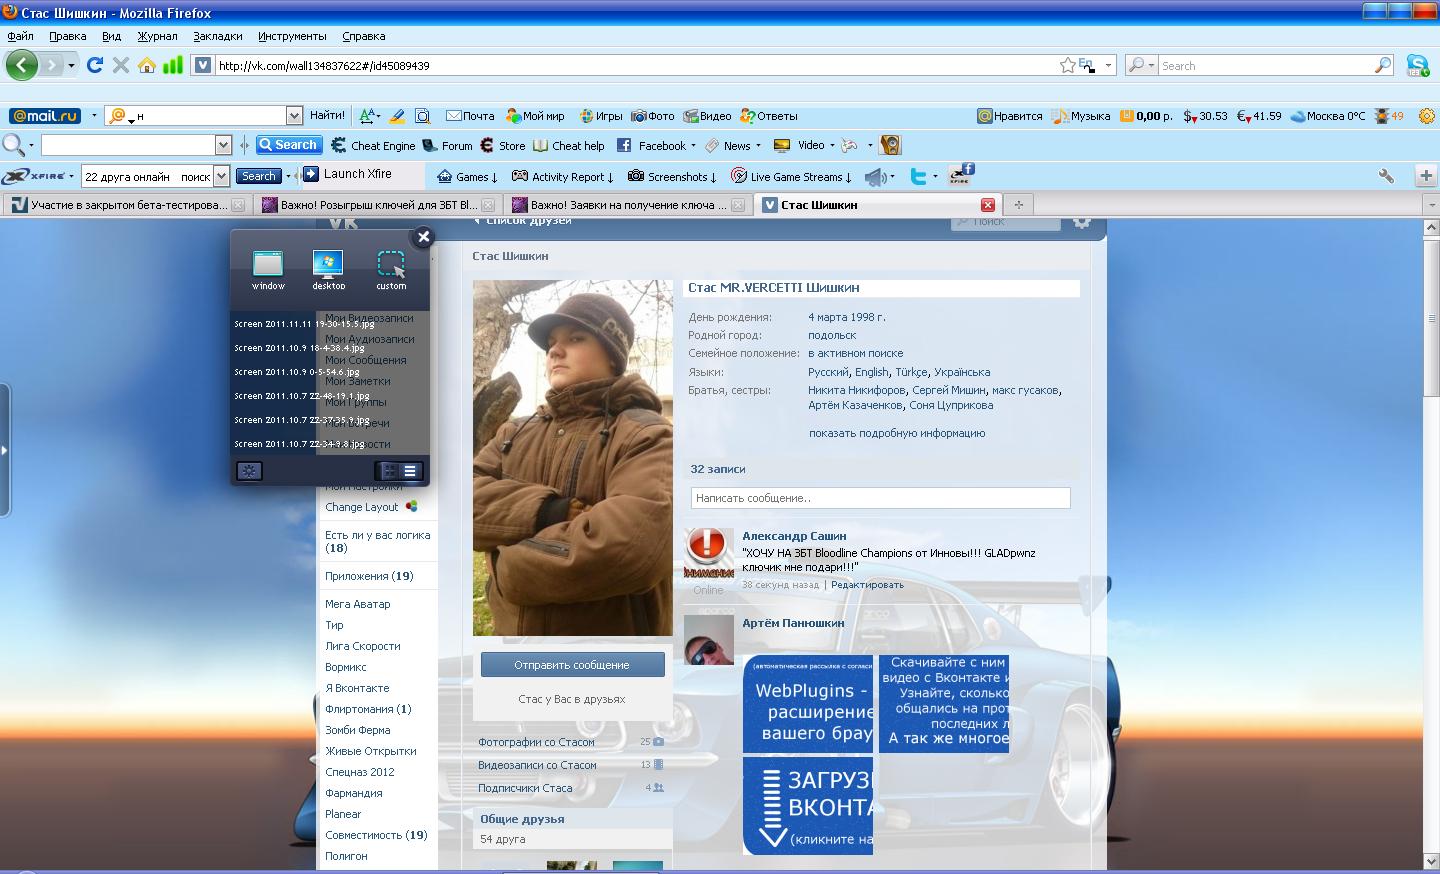Open the Закладки menu

tap(217, 36)
